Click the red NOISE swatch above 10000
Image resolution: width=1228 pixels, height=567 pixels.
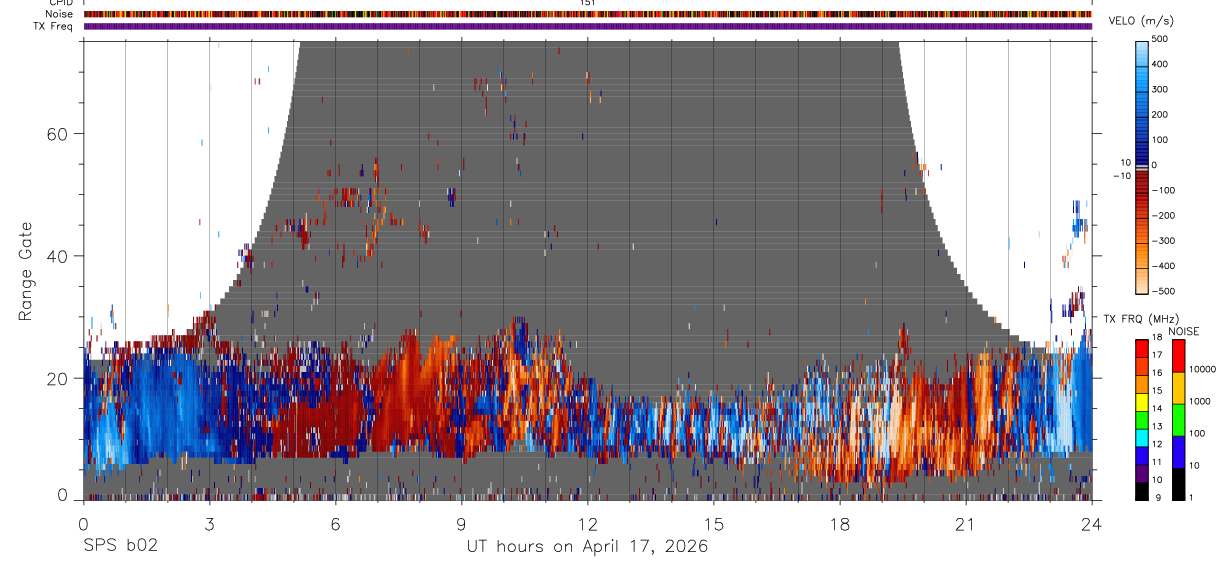(x=1178, y=355)
